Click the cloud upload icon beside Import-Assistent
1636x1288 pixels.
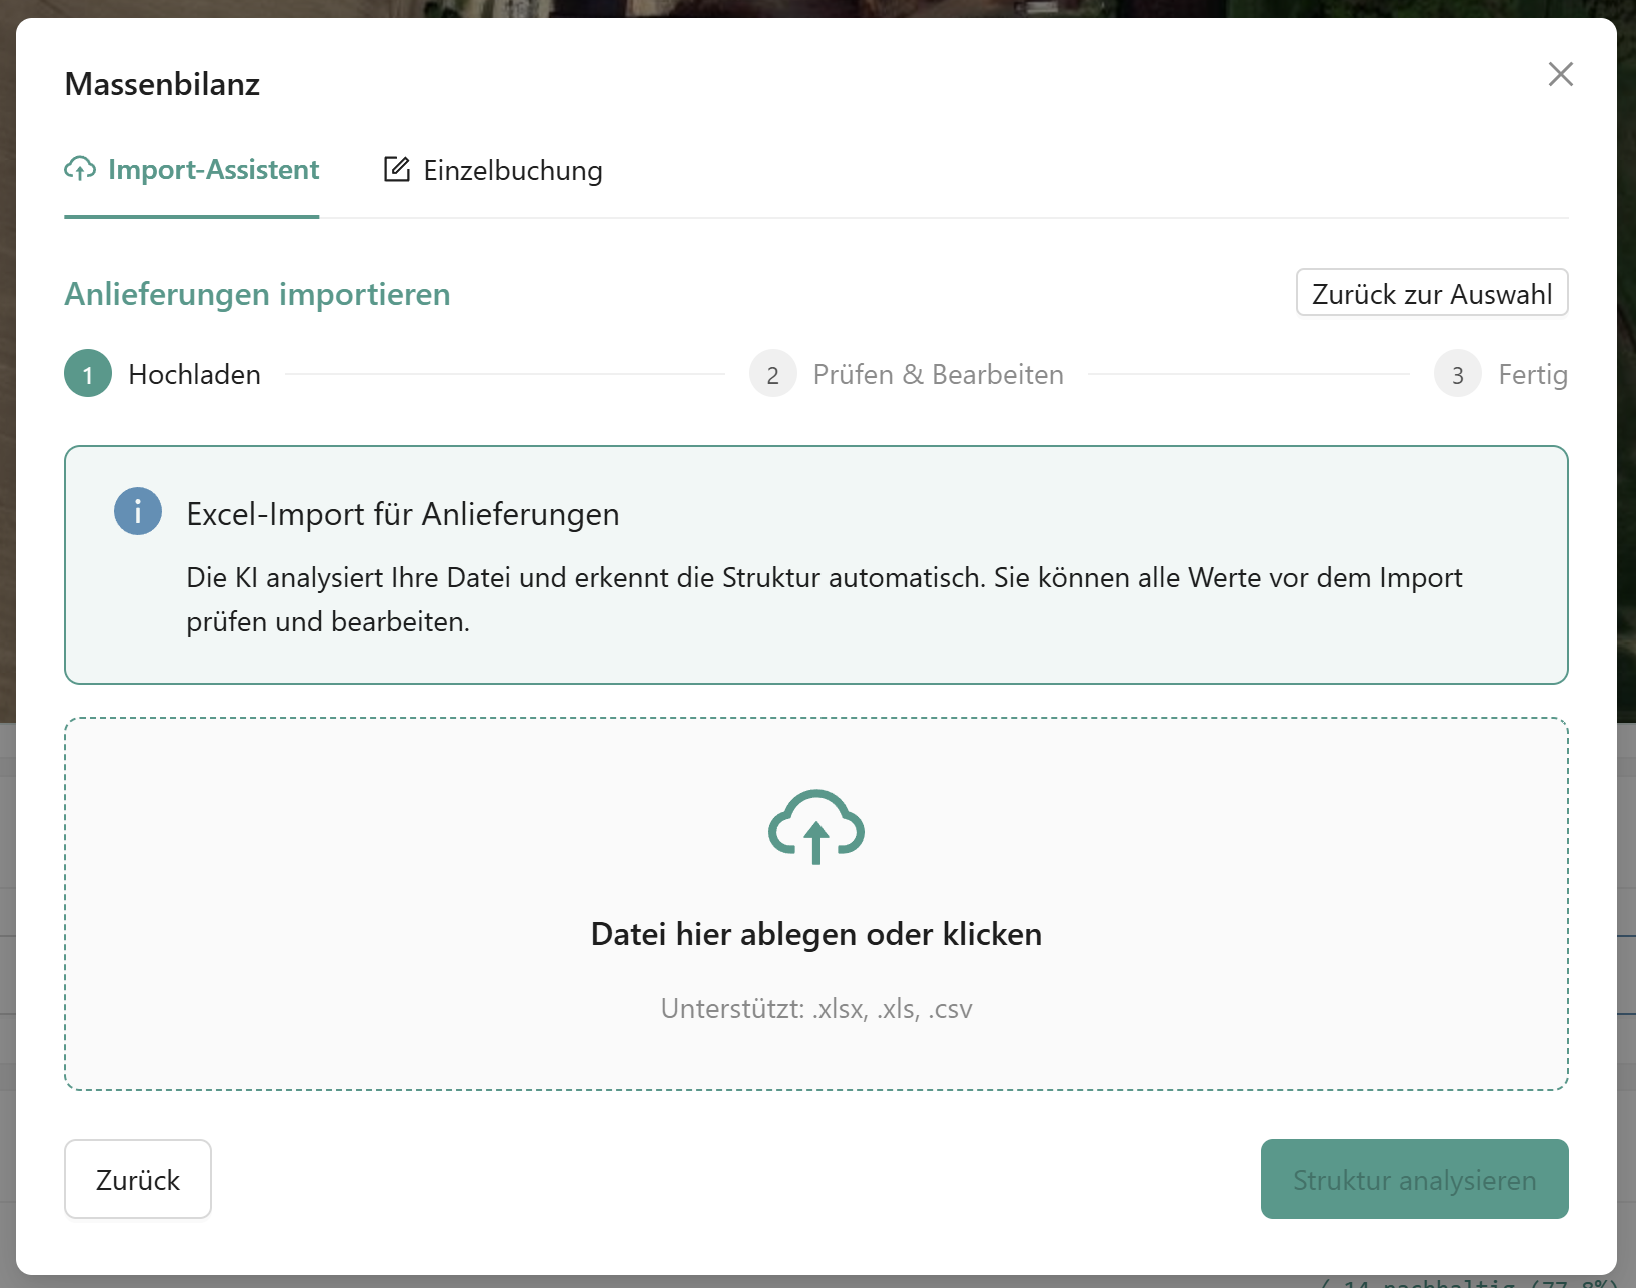point(80,170)
